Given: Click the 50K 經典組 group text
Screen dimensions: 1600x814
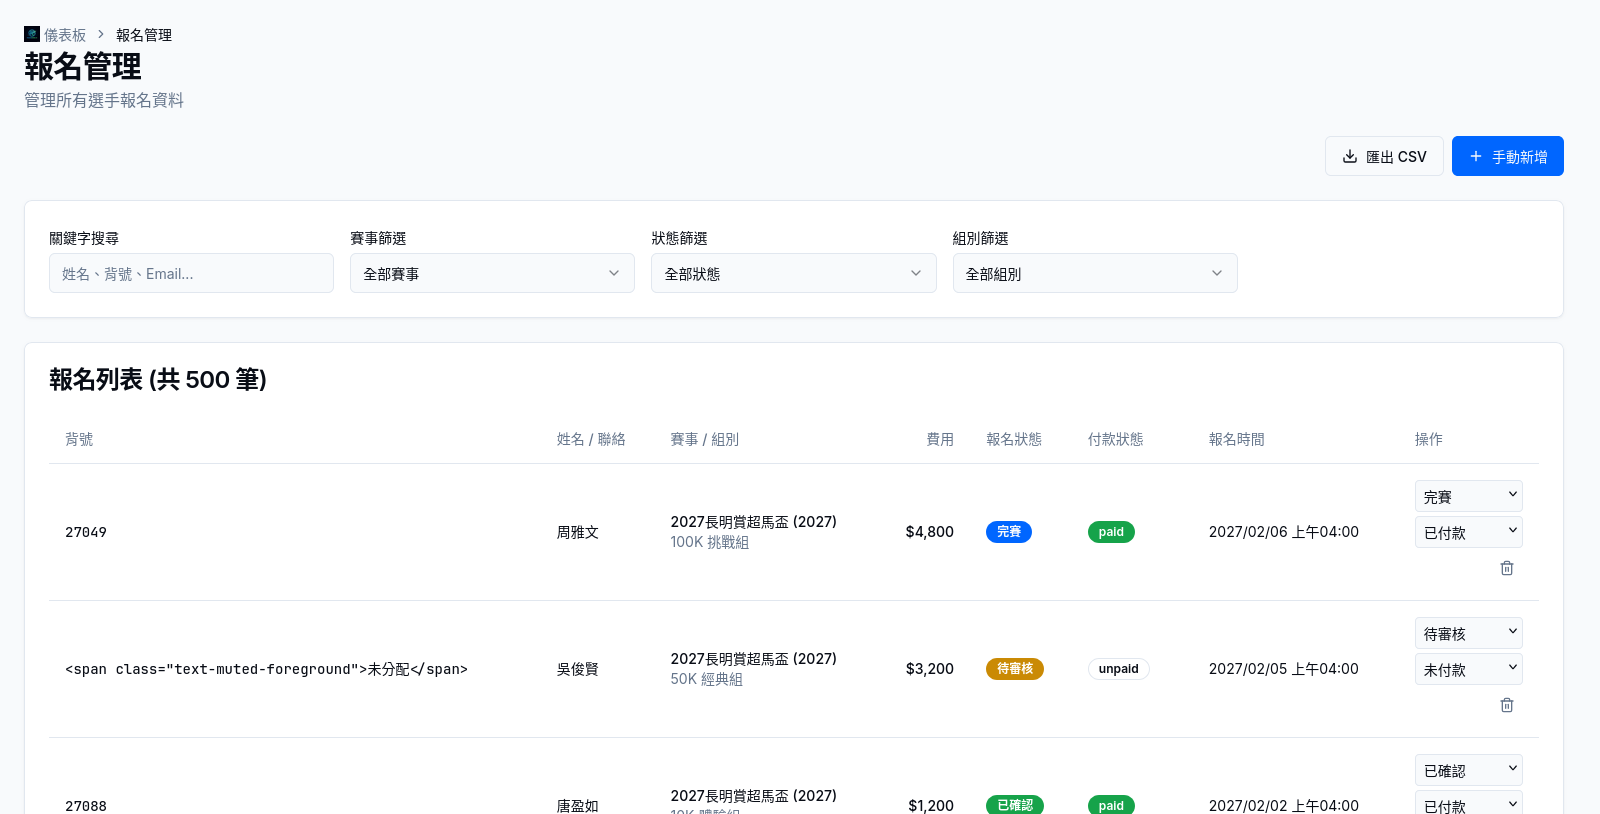Looking at the screenshot, I should [x=707, y=679].
